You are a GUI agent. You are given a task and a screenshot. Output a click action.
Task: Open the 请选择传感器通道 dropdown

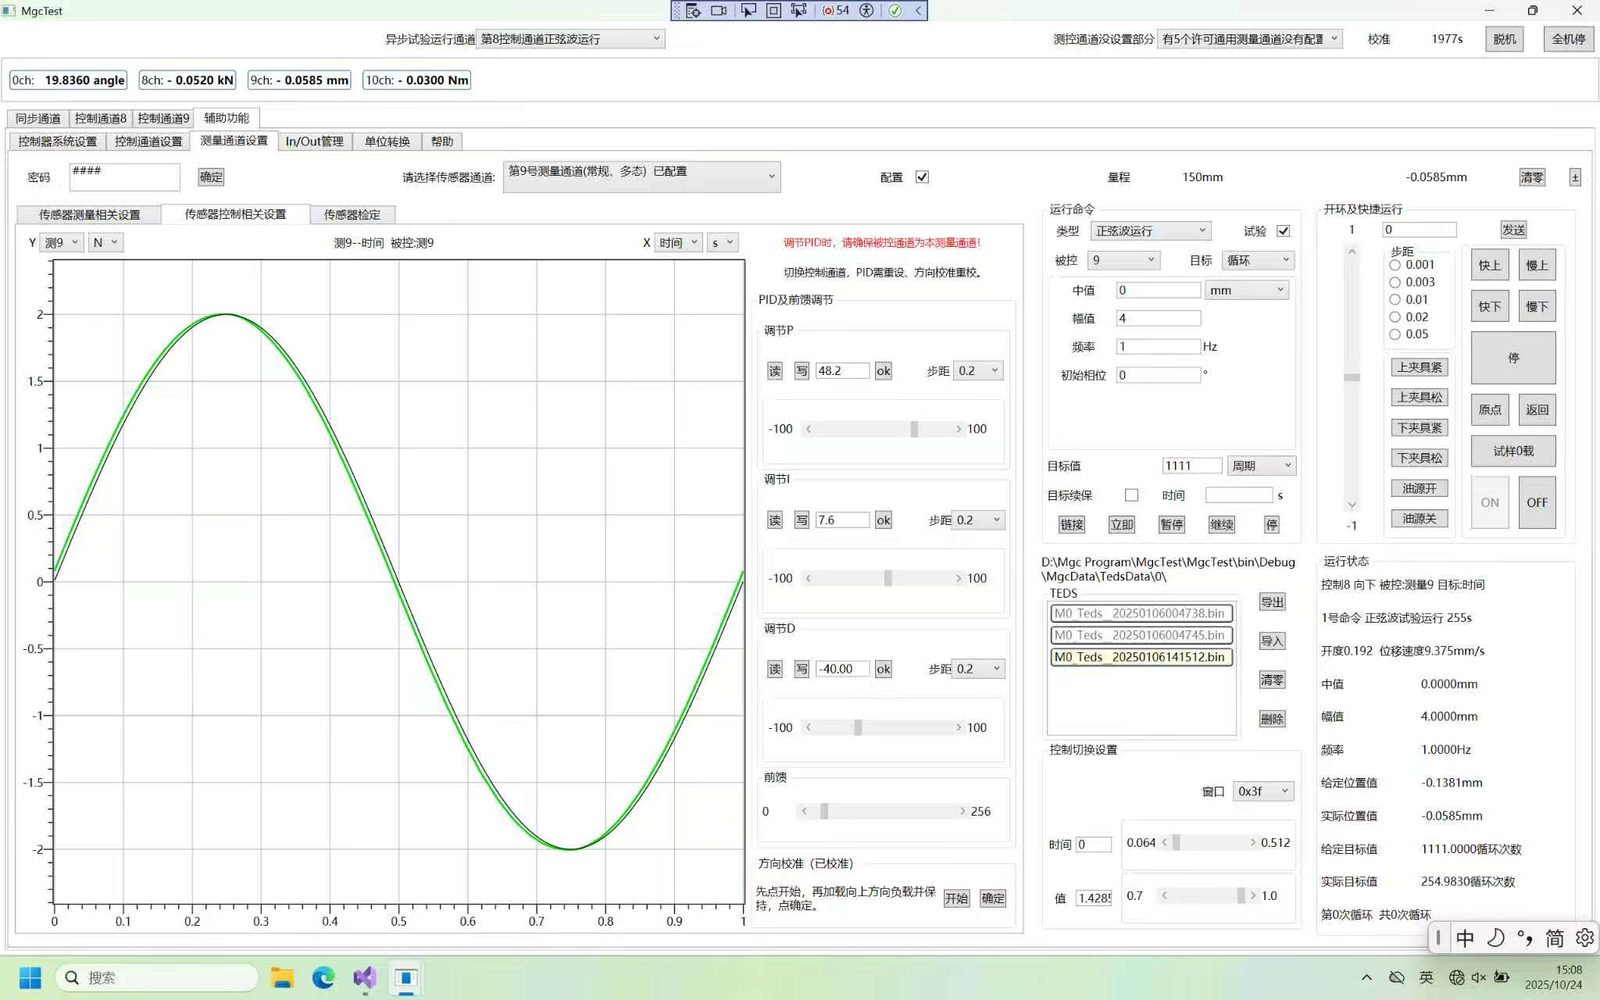[641, 177]
